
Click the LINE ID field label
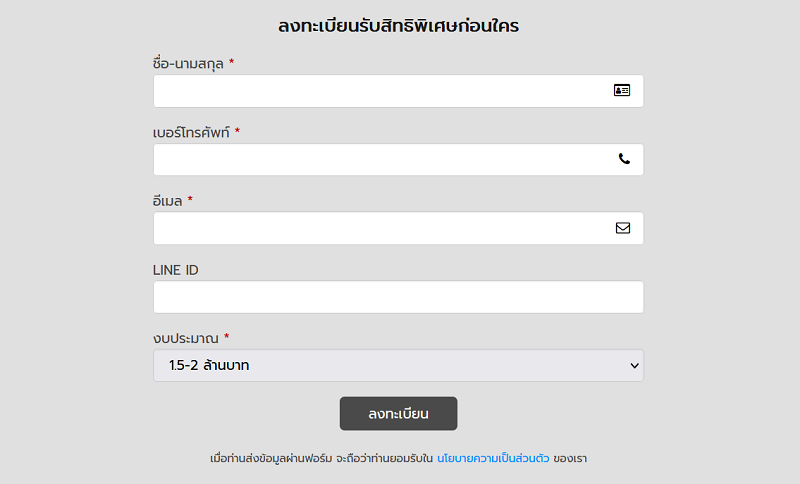pos(176,270)
